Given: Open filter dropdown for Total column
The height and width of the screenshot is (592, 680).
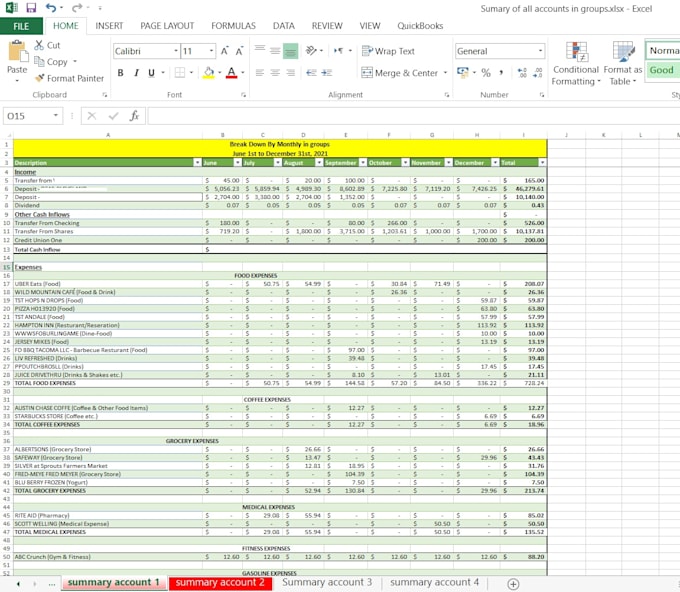Looking at the screenshot, I should pos(542,163).
